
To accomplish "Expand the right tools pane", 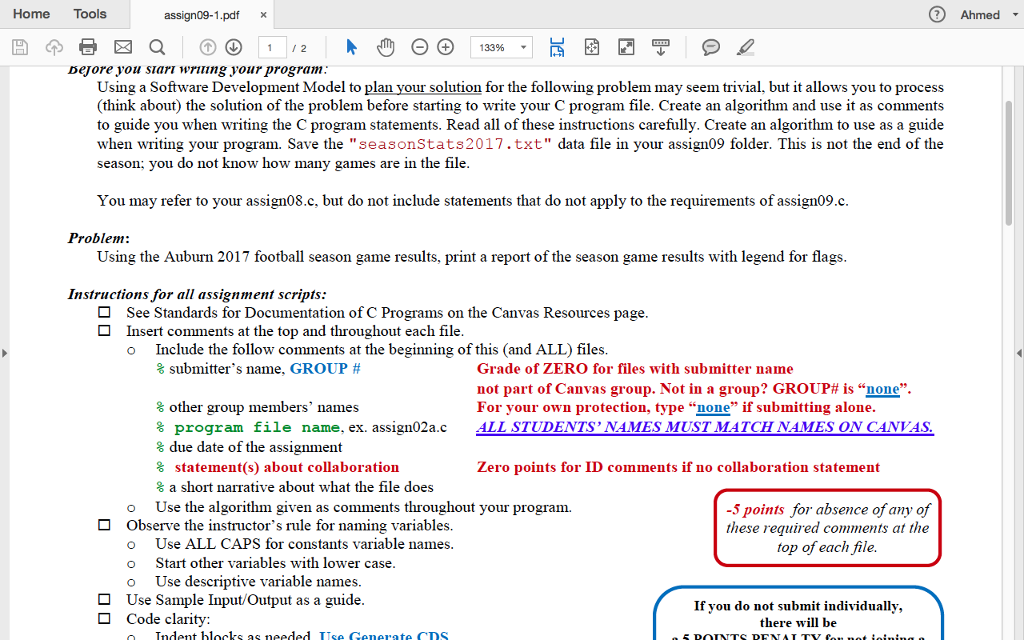I will coord(1017,352).
